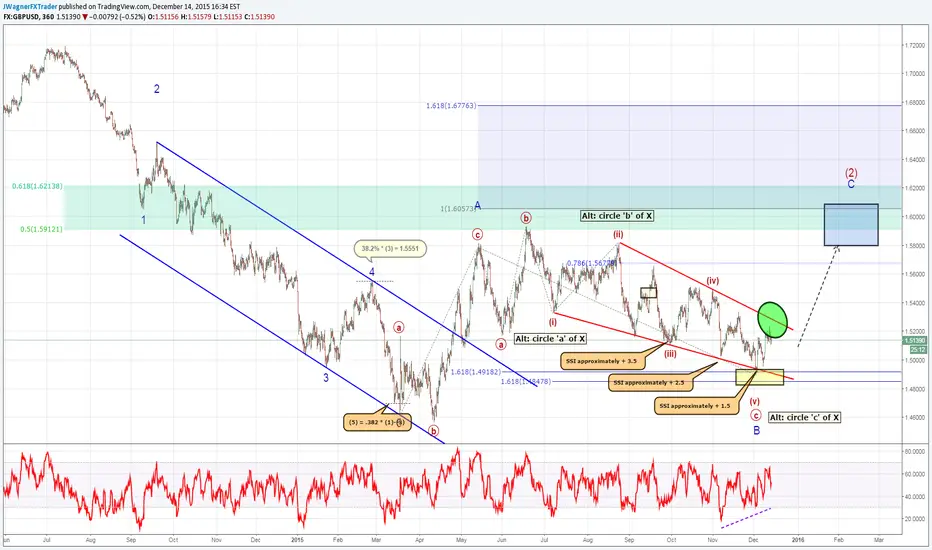Select the Alt: circle 'a' of X label
The image size is (932, 550).
point(550,339)
